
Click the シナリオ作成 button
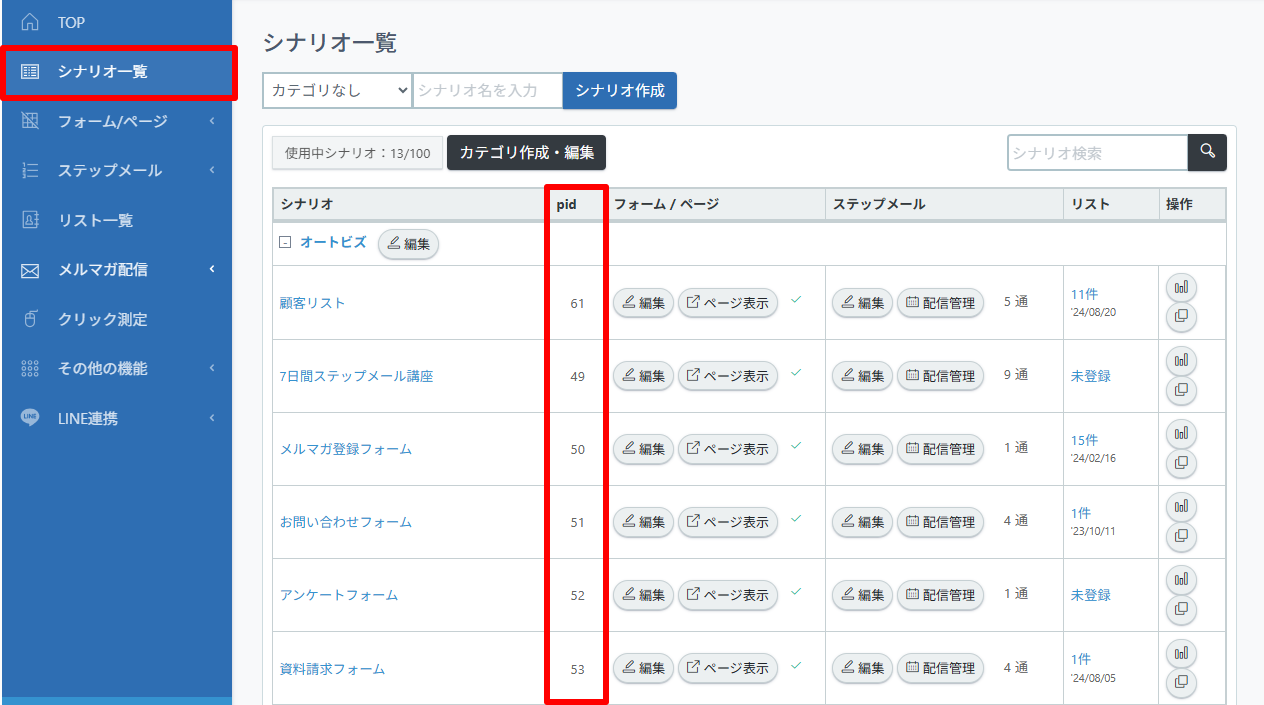pyautogui.click(x=619, y=90)
